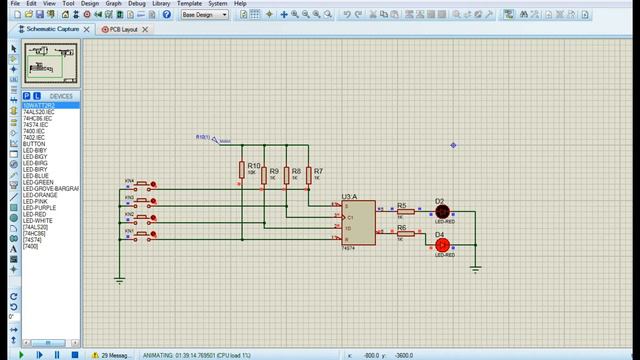Click the Rotate clockwise icon

(x=13, y=297)
